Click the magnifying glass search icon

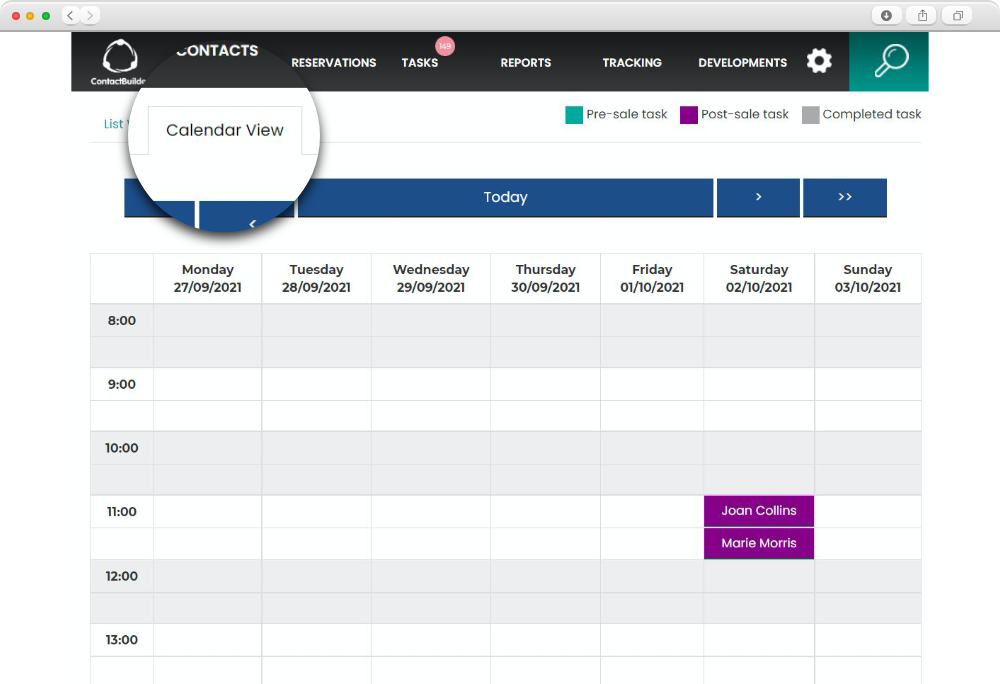(x=889, y=61)
